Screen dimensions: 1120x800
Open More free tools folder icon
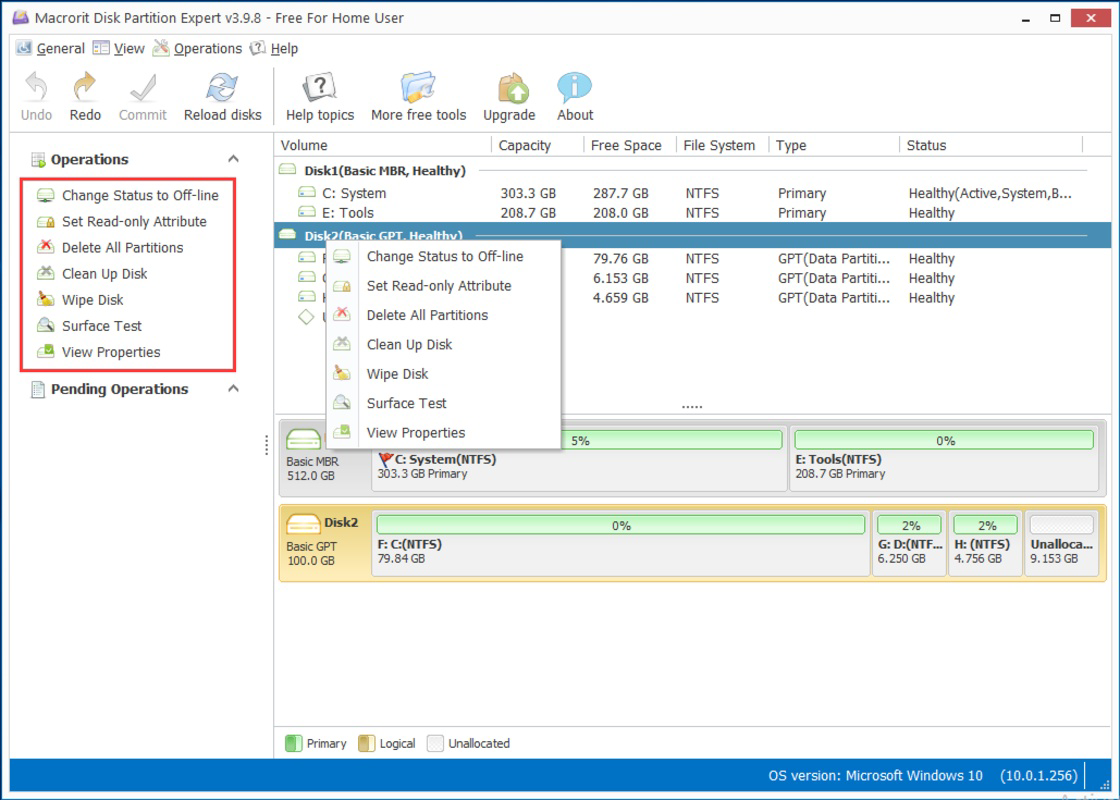tap(418, 88)
